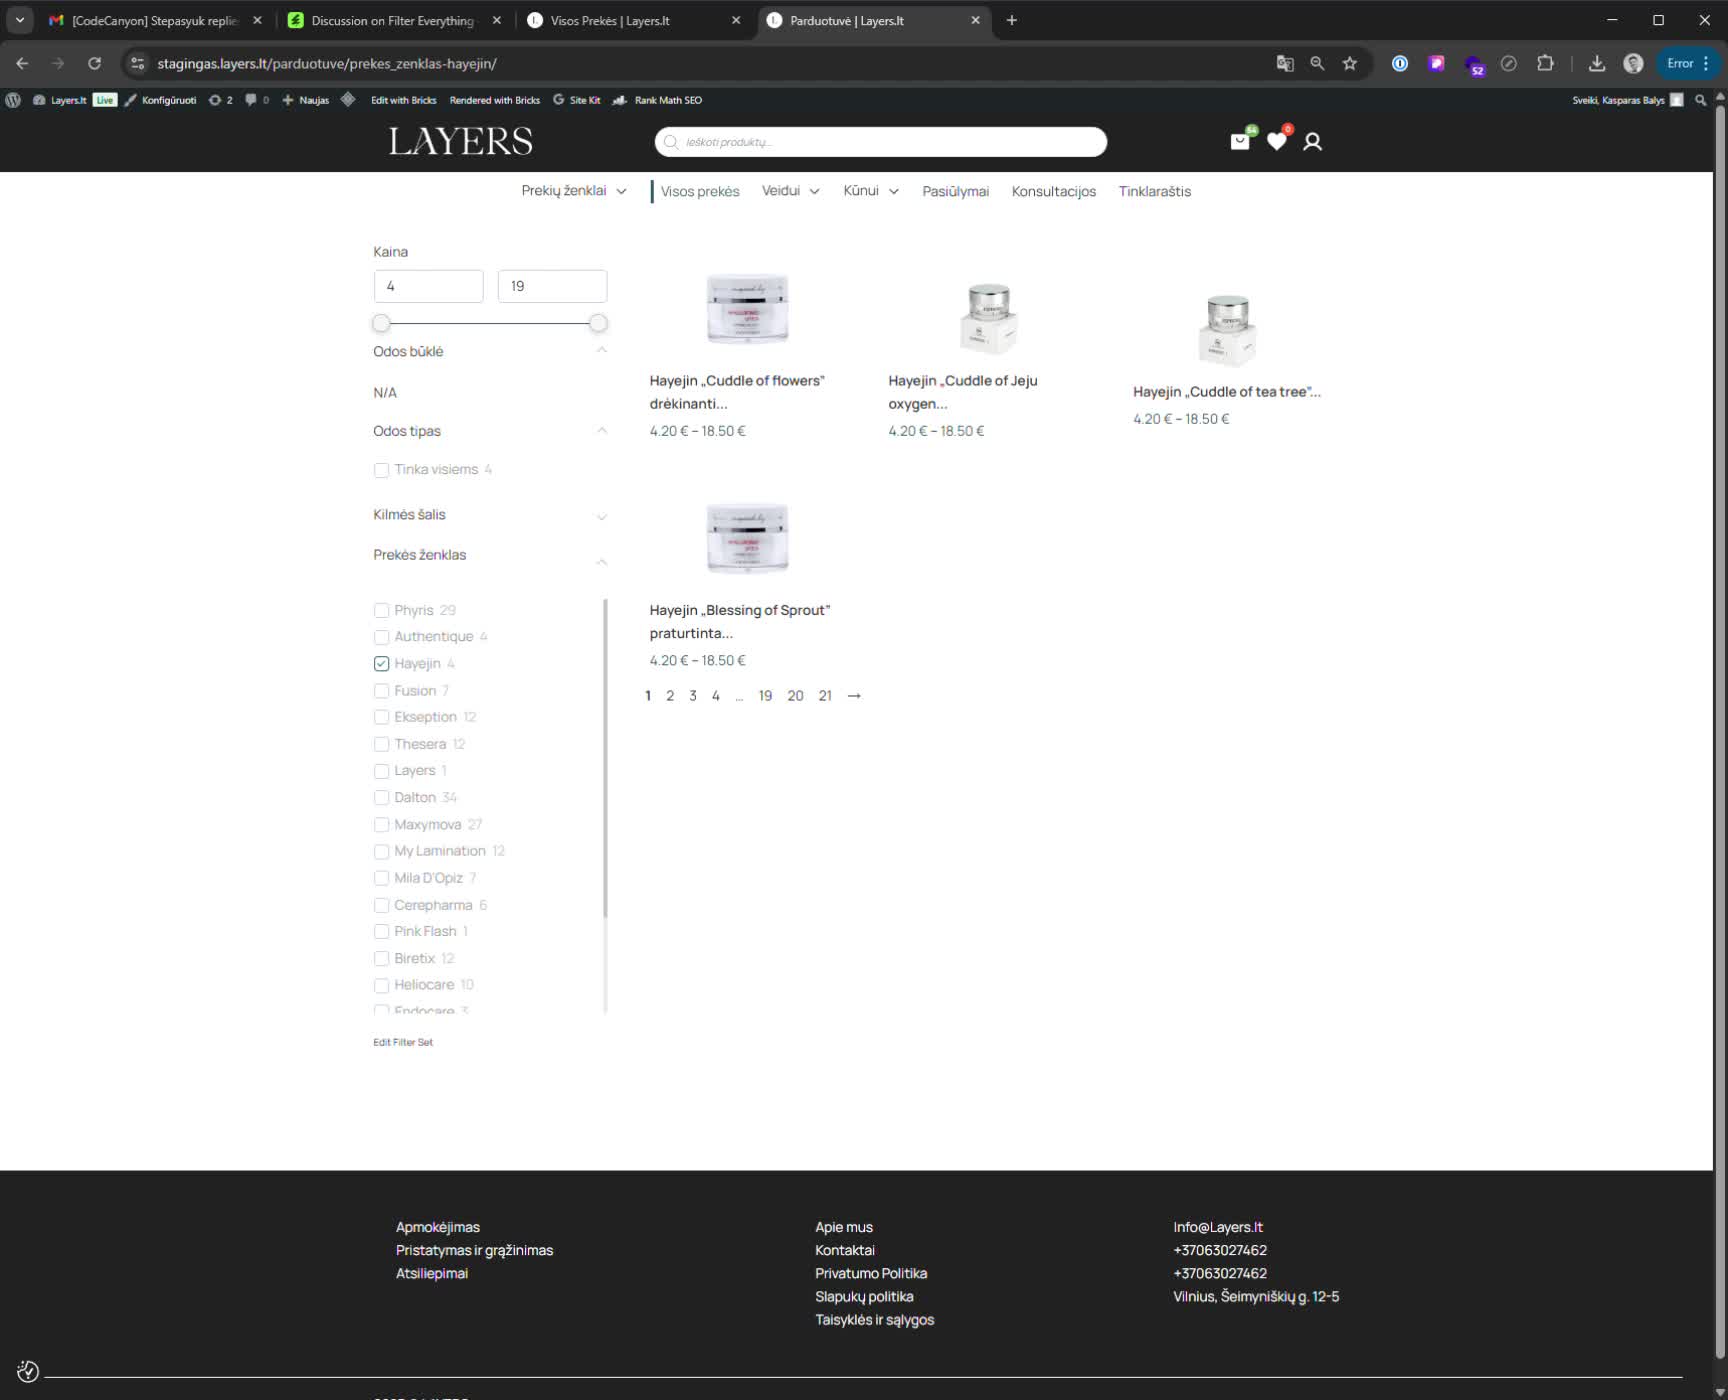Open pending updates via refresh icon
This screenshot has width=1728, height=1400.
(x=213, y=100)
